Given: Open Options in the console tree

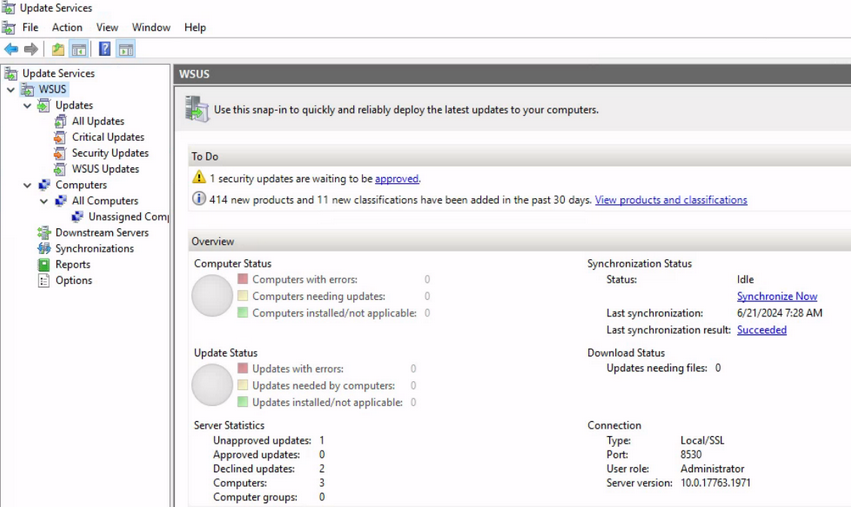Looking at the screenshot, I should click(x=74, y=280).
